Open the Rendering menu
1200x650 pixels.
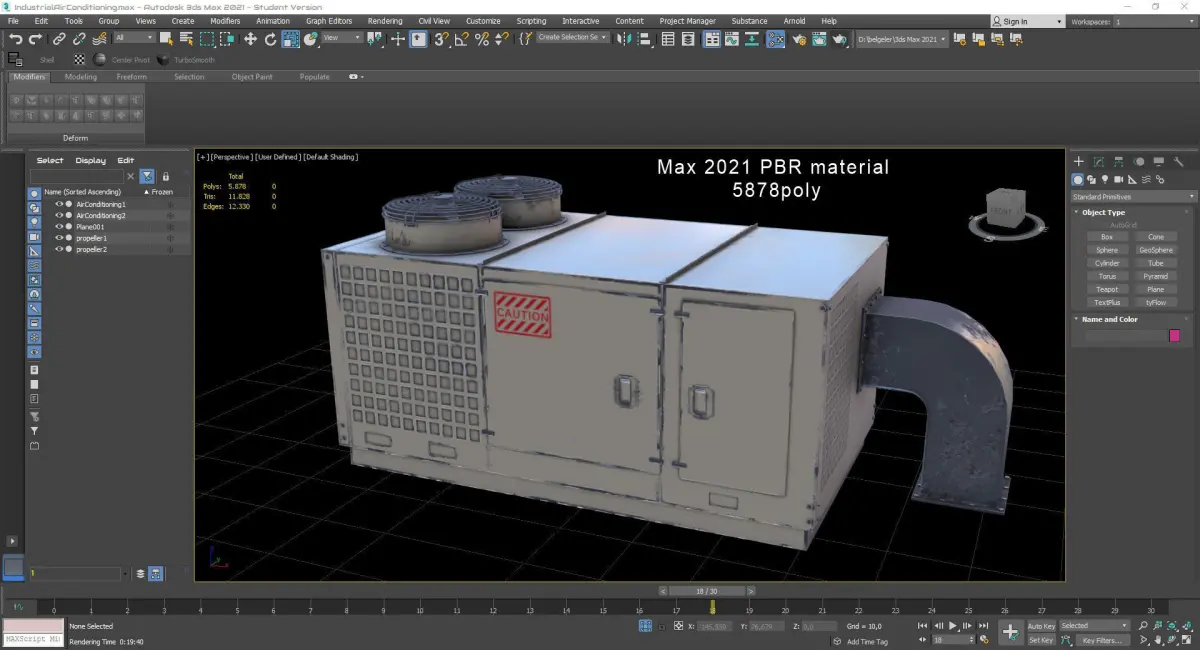pos(385,20)
